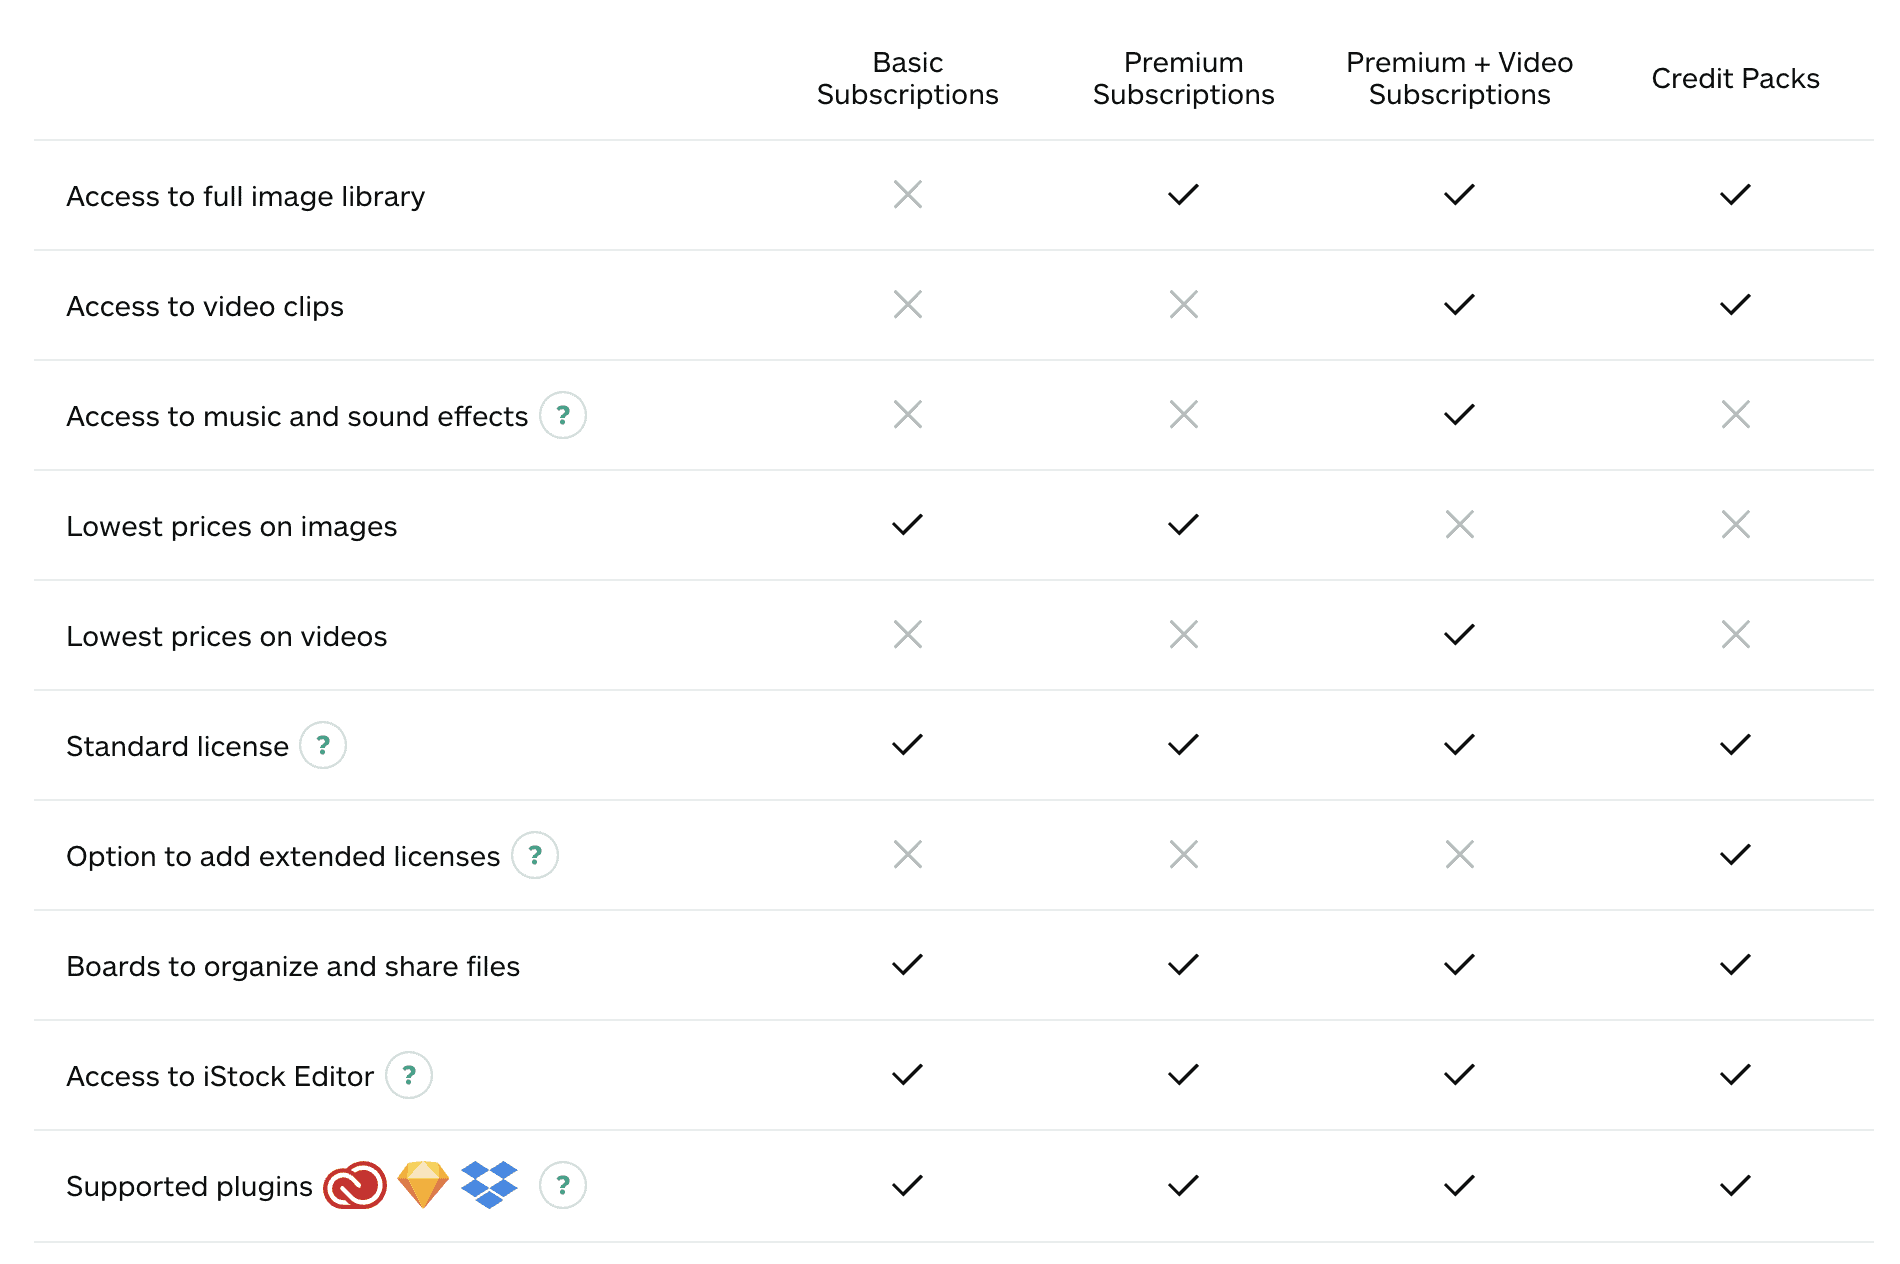Click the X mark for extended licenses under Premium

[x=1182, y=854]
